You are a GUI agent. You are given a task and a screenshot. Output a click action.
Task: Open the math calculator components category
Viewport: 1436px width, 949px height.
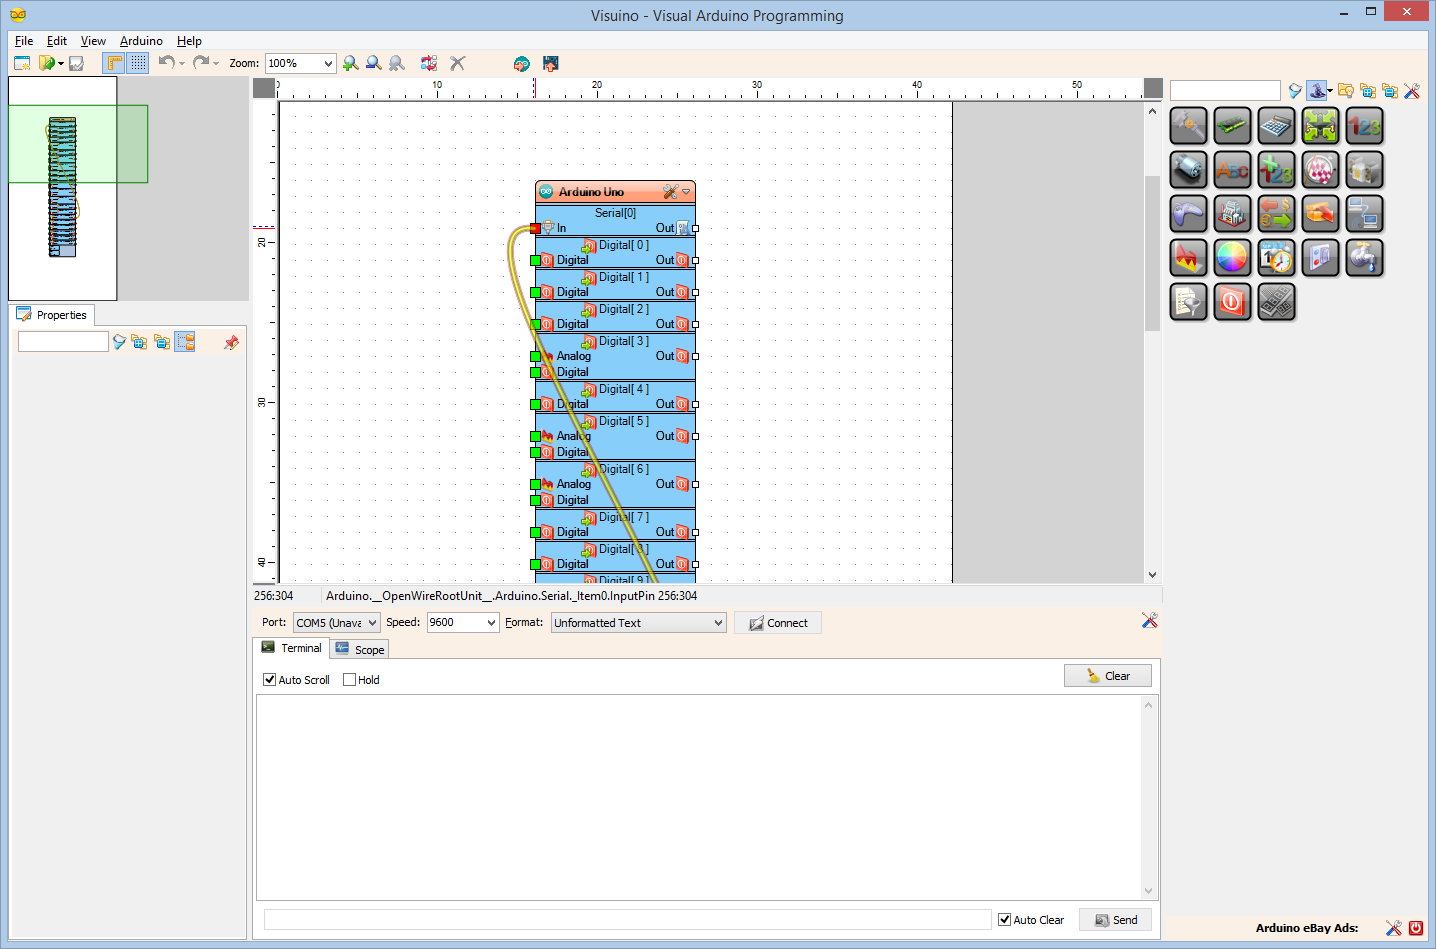coord(1276,125)
